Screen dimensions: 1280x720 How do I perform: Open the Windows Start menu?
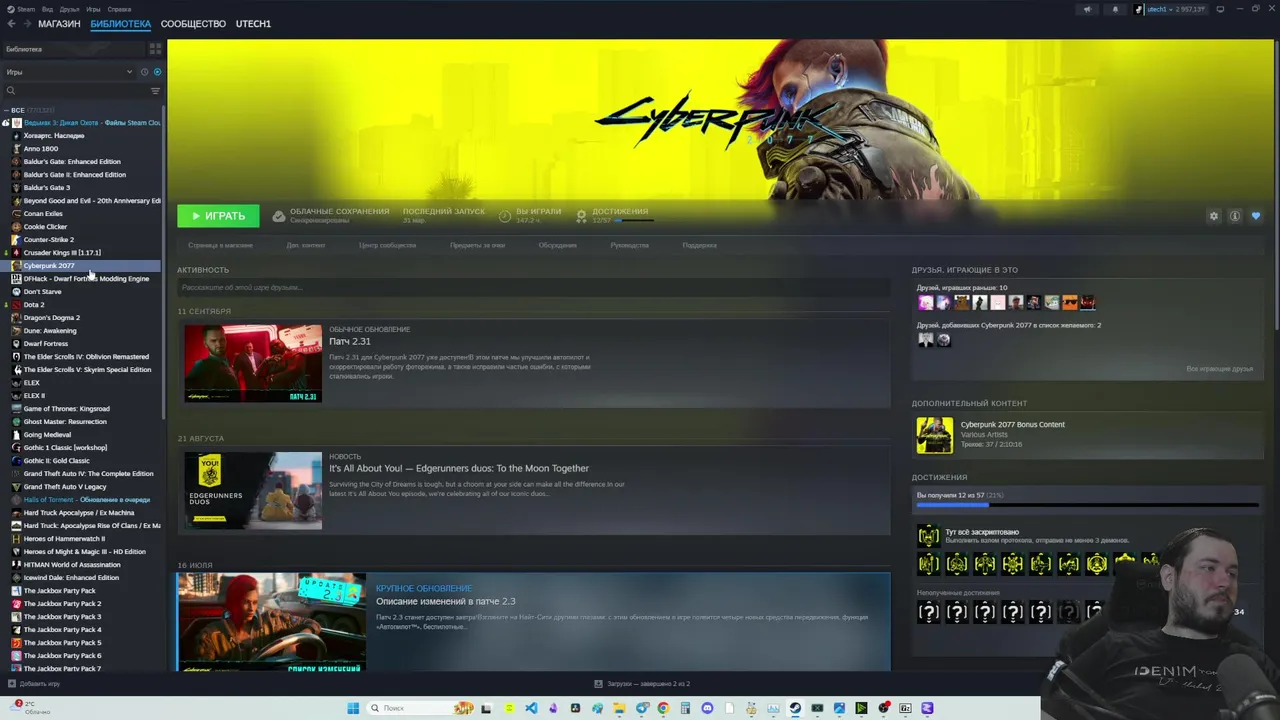tap(353, 708)
